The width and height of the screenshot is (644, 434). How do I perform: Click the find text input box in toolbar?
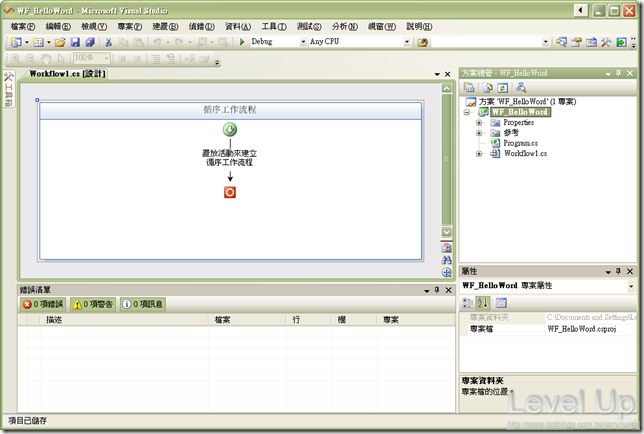pos(486,42)
